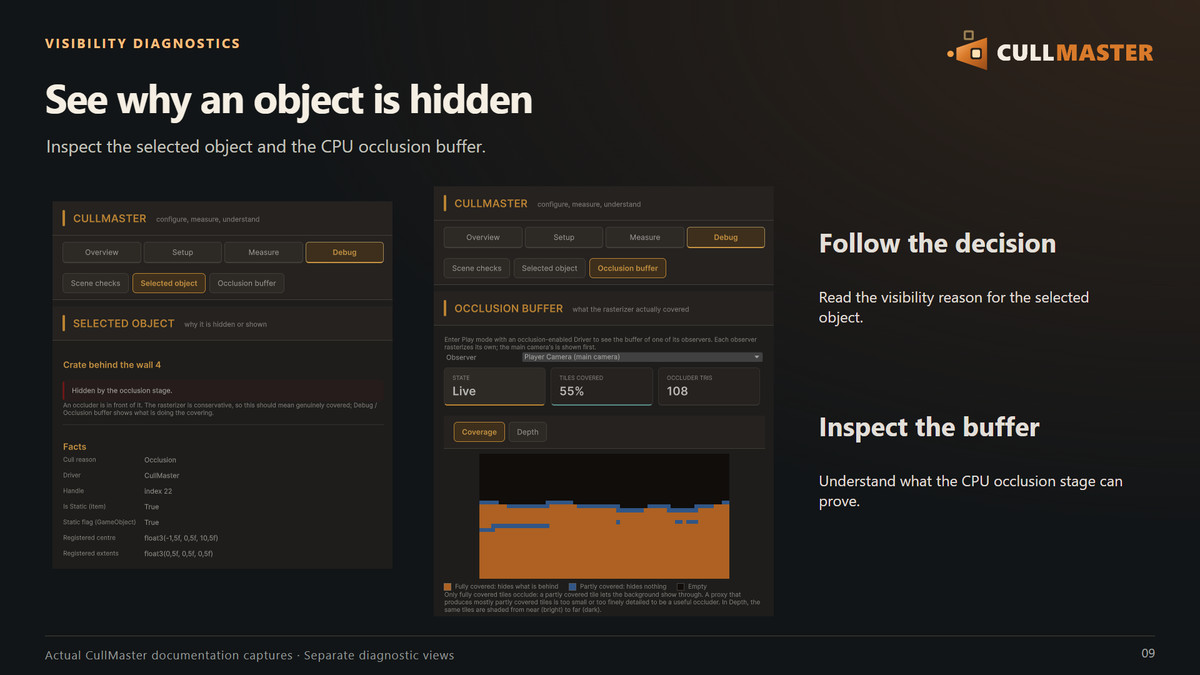Click the State Live card

pyautogui.click(x=494, y=386)
